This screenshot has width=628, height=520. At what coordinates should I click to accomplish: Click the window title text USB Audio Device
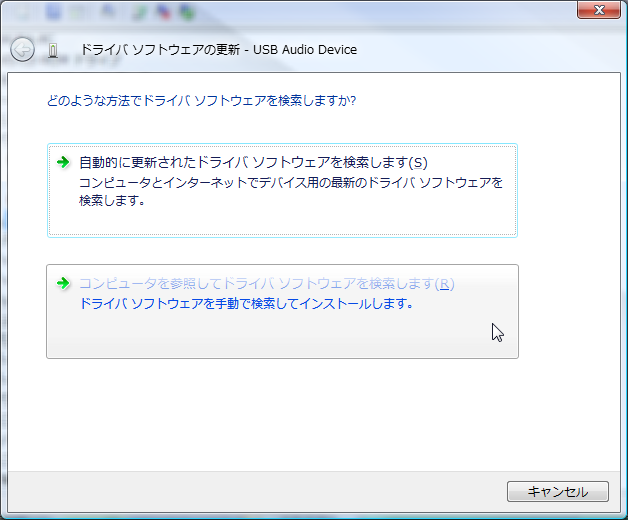pyautogui.click(x=305, y=50)
